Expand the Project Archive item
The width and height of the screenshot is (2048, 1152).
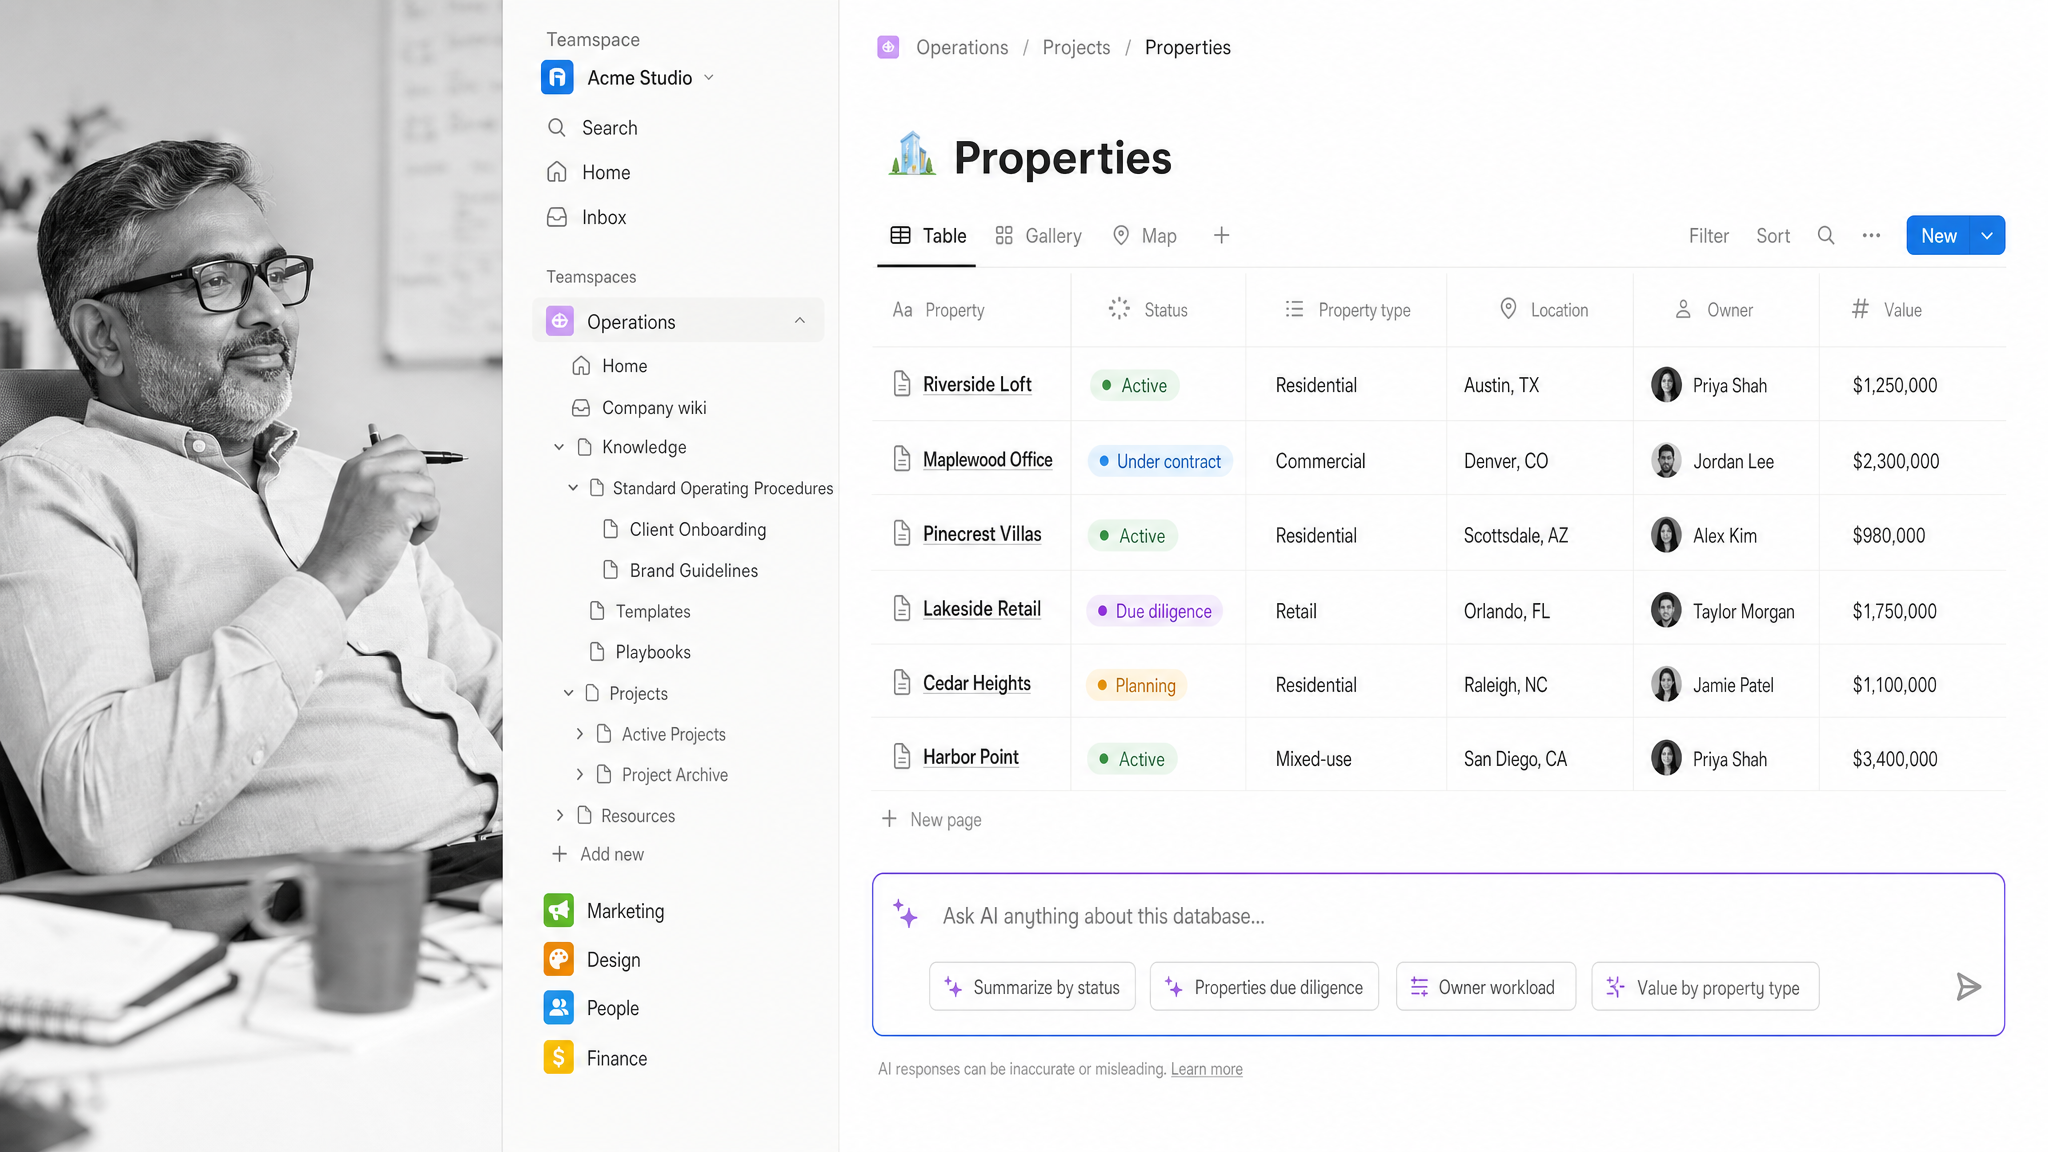coord(580,775)
